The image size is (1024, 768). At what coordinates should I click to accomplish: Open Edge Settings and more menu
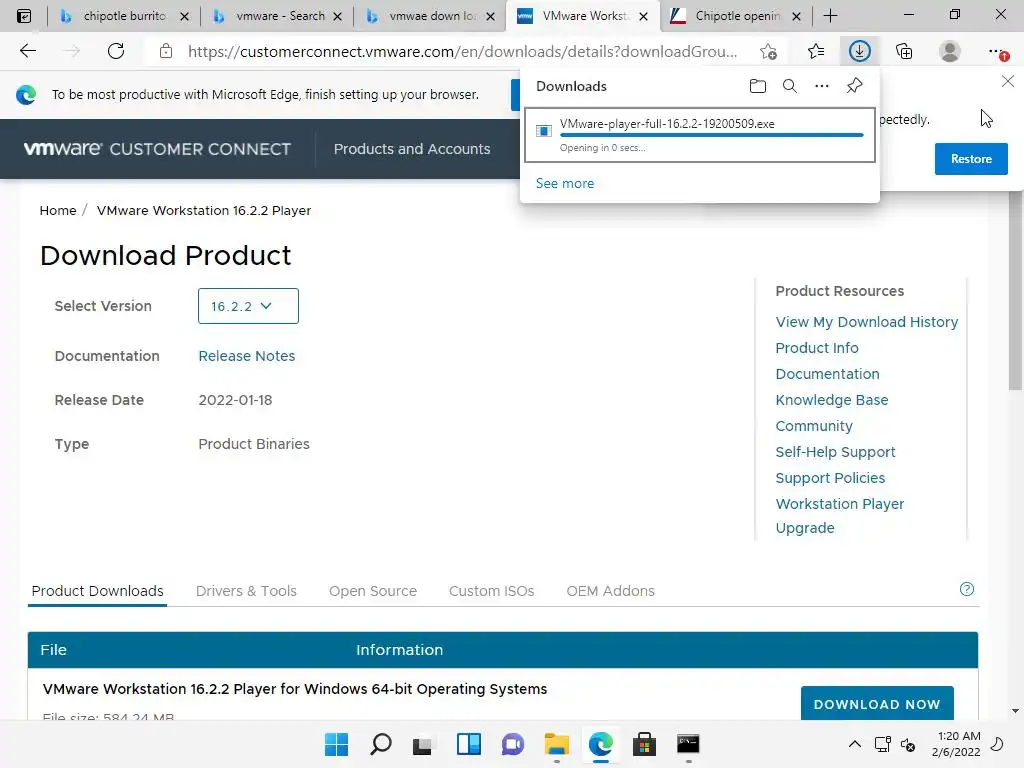click(x=996, y=51)
